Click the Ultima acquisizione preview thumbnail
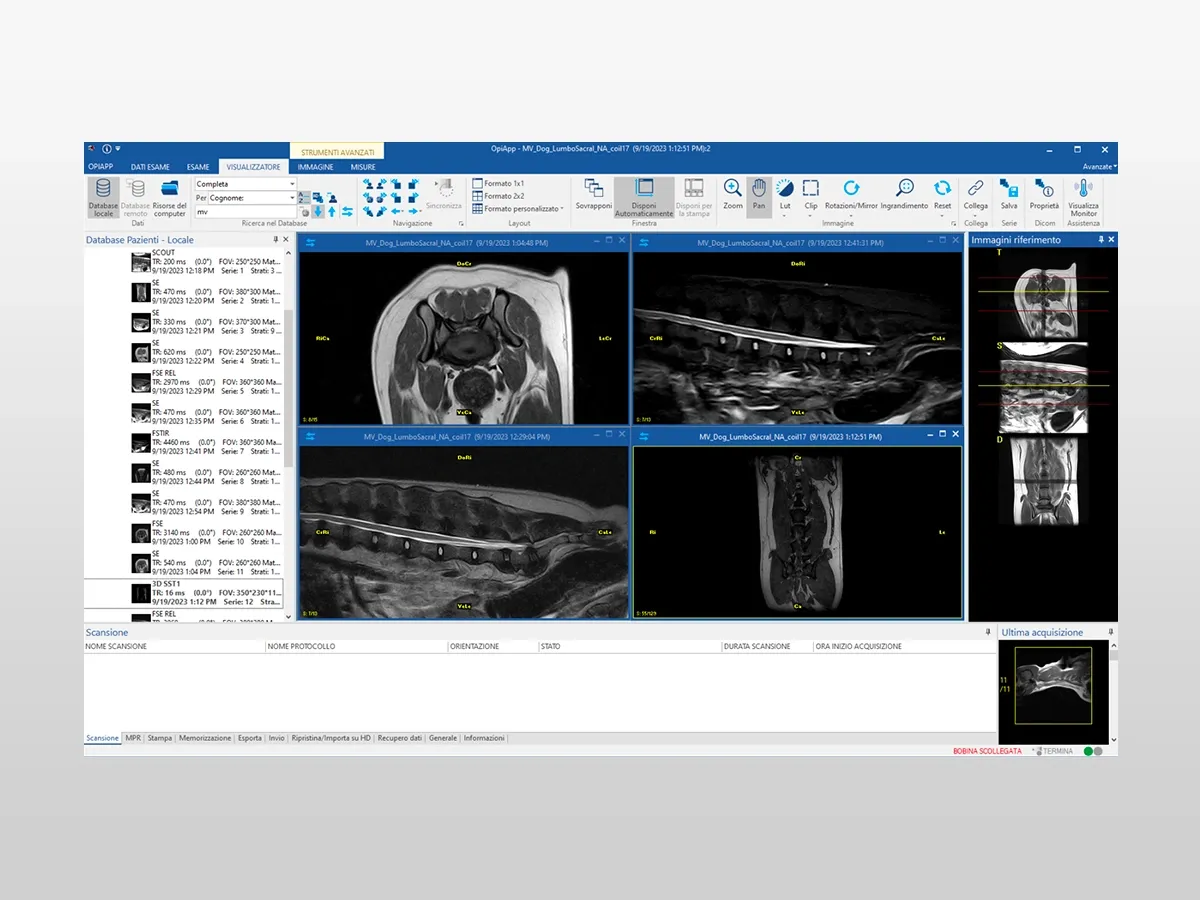Viewport: 1200px width, 900px height. 1054,685
